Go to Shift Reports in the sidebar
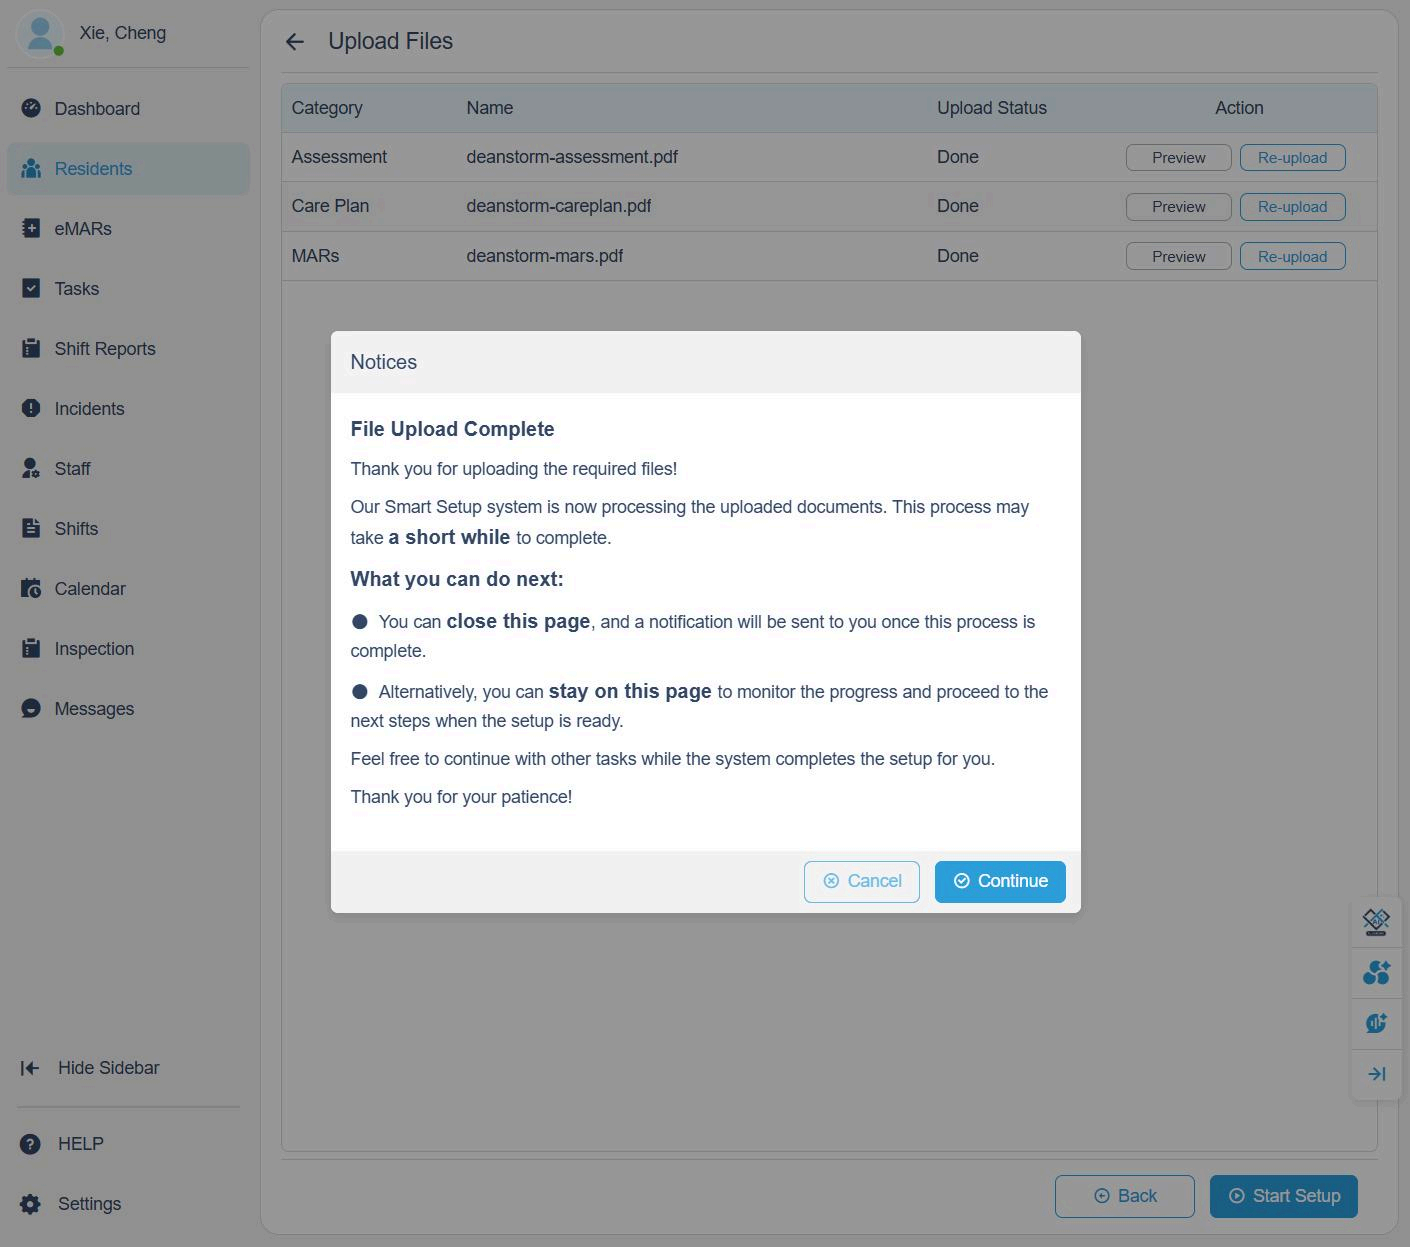Viewport: 1410px width, 1247px height. [104, 348]
